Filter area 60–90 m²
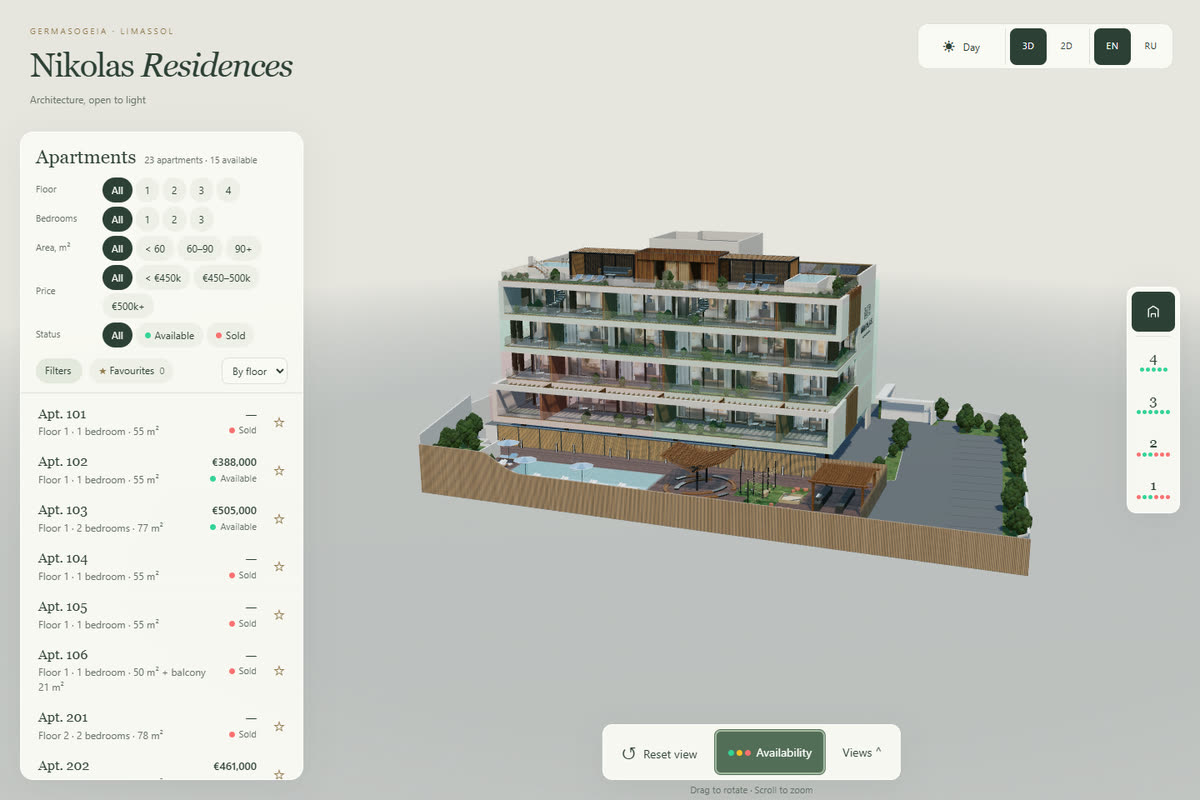Viewport: 1200px width, 800px height. click(x=200, y=249)
